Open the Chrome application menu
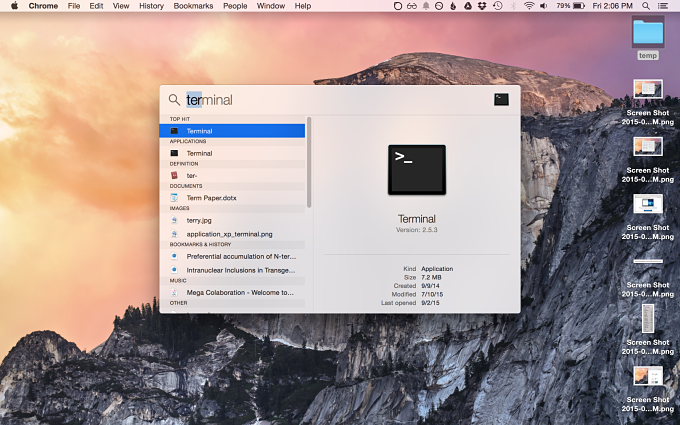Viewport: 680px width, 425px height. tap(43, 6)
